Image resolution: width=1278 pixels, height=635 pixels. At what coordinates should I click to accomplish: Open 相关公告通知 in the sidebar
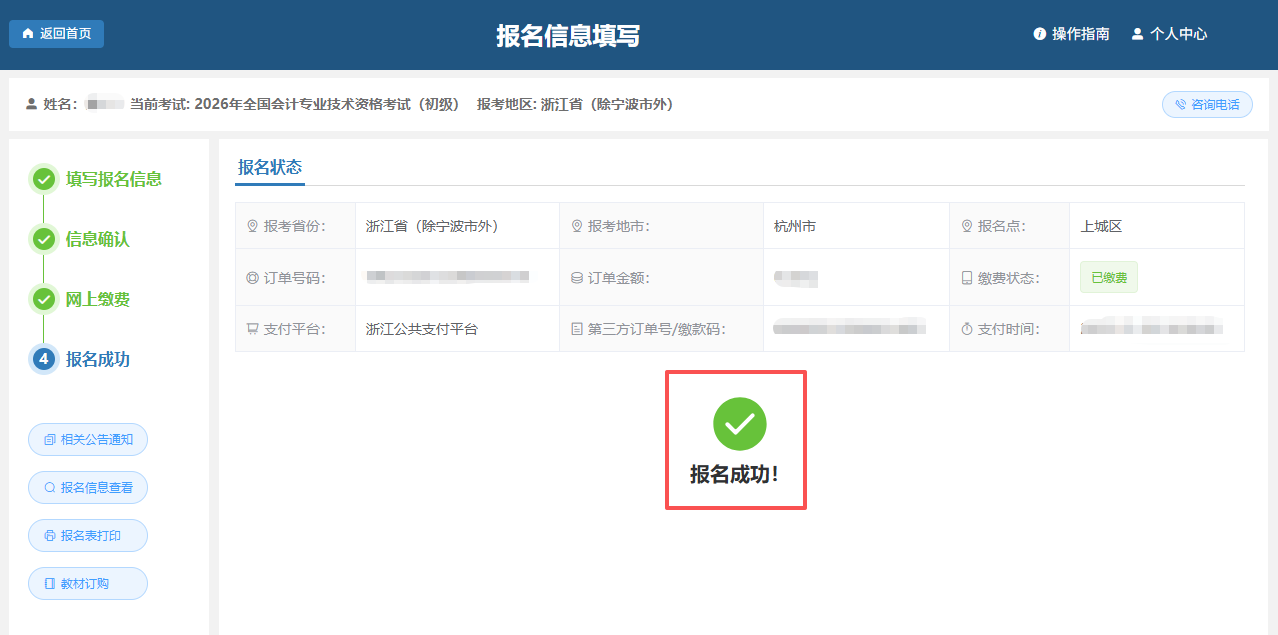[88, 439]
